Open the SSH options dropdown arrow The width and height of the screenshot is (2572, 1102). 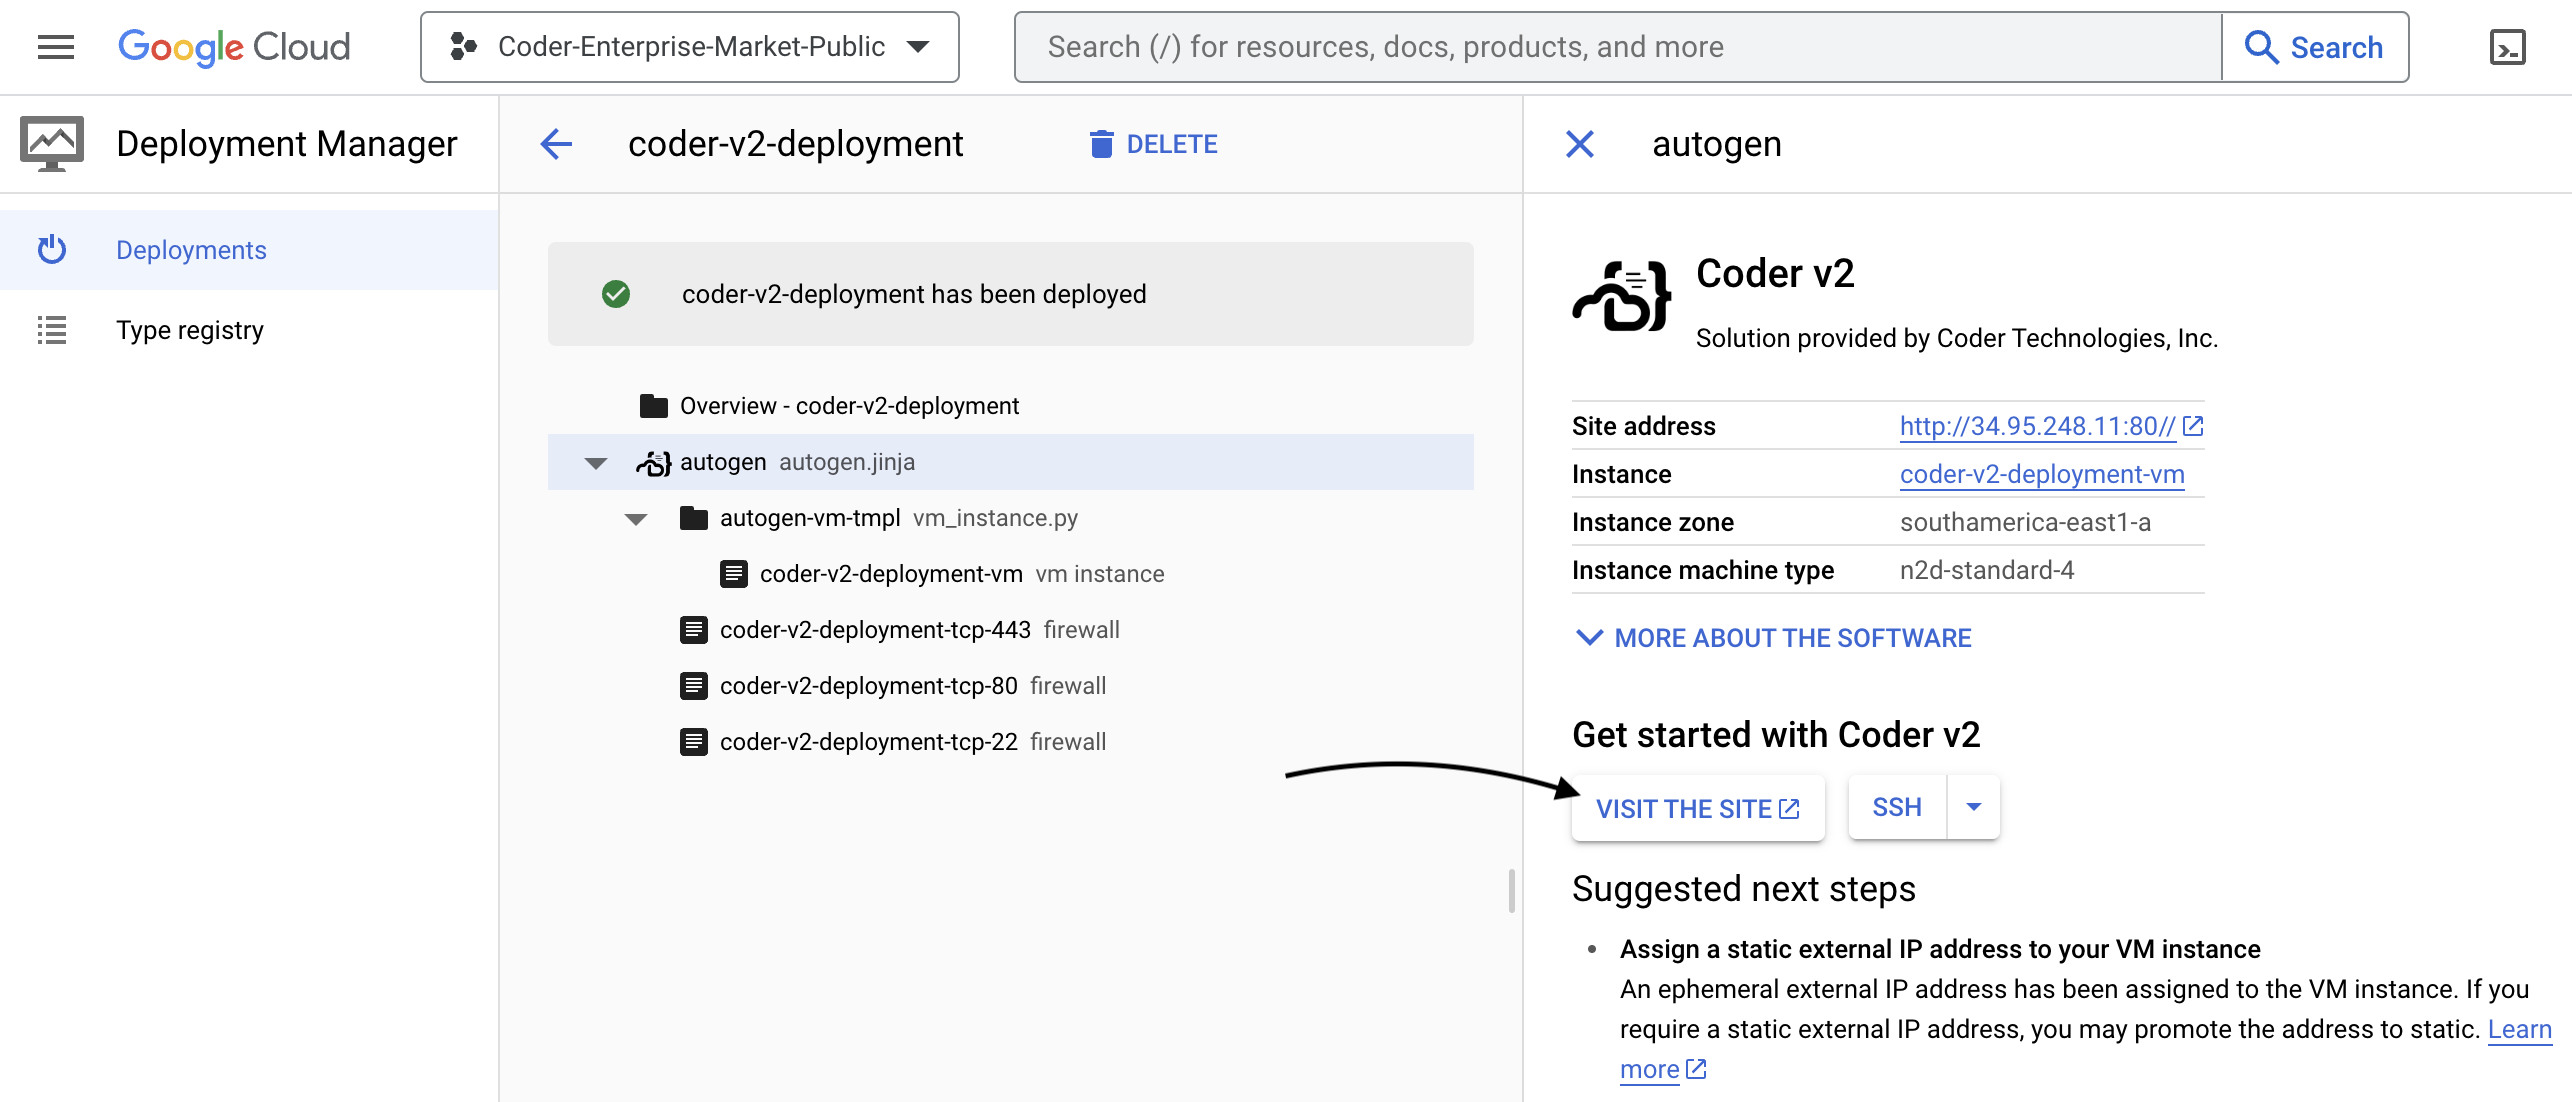pyautogui.click(x=1973, y=806)
